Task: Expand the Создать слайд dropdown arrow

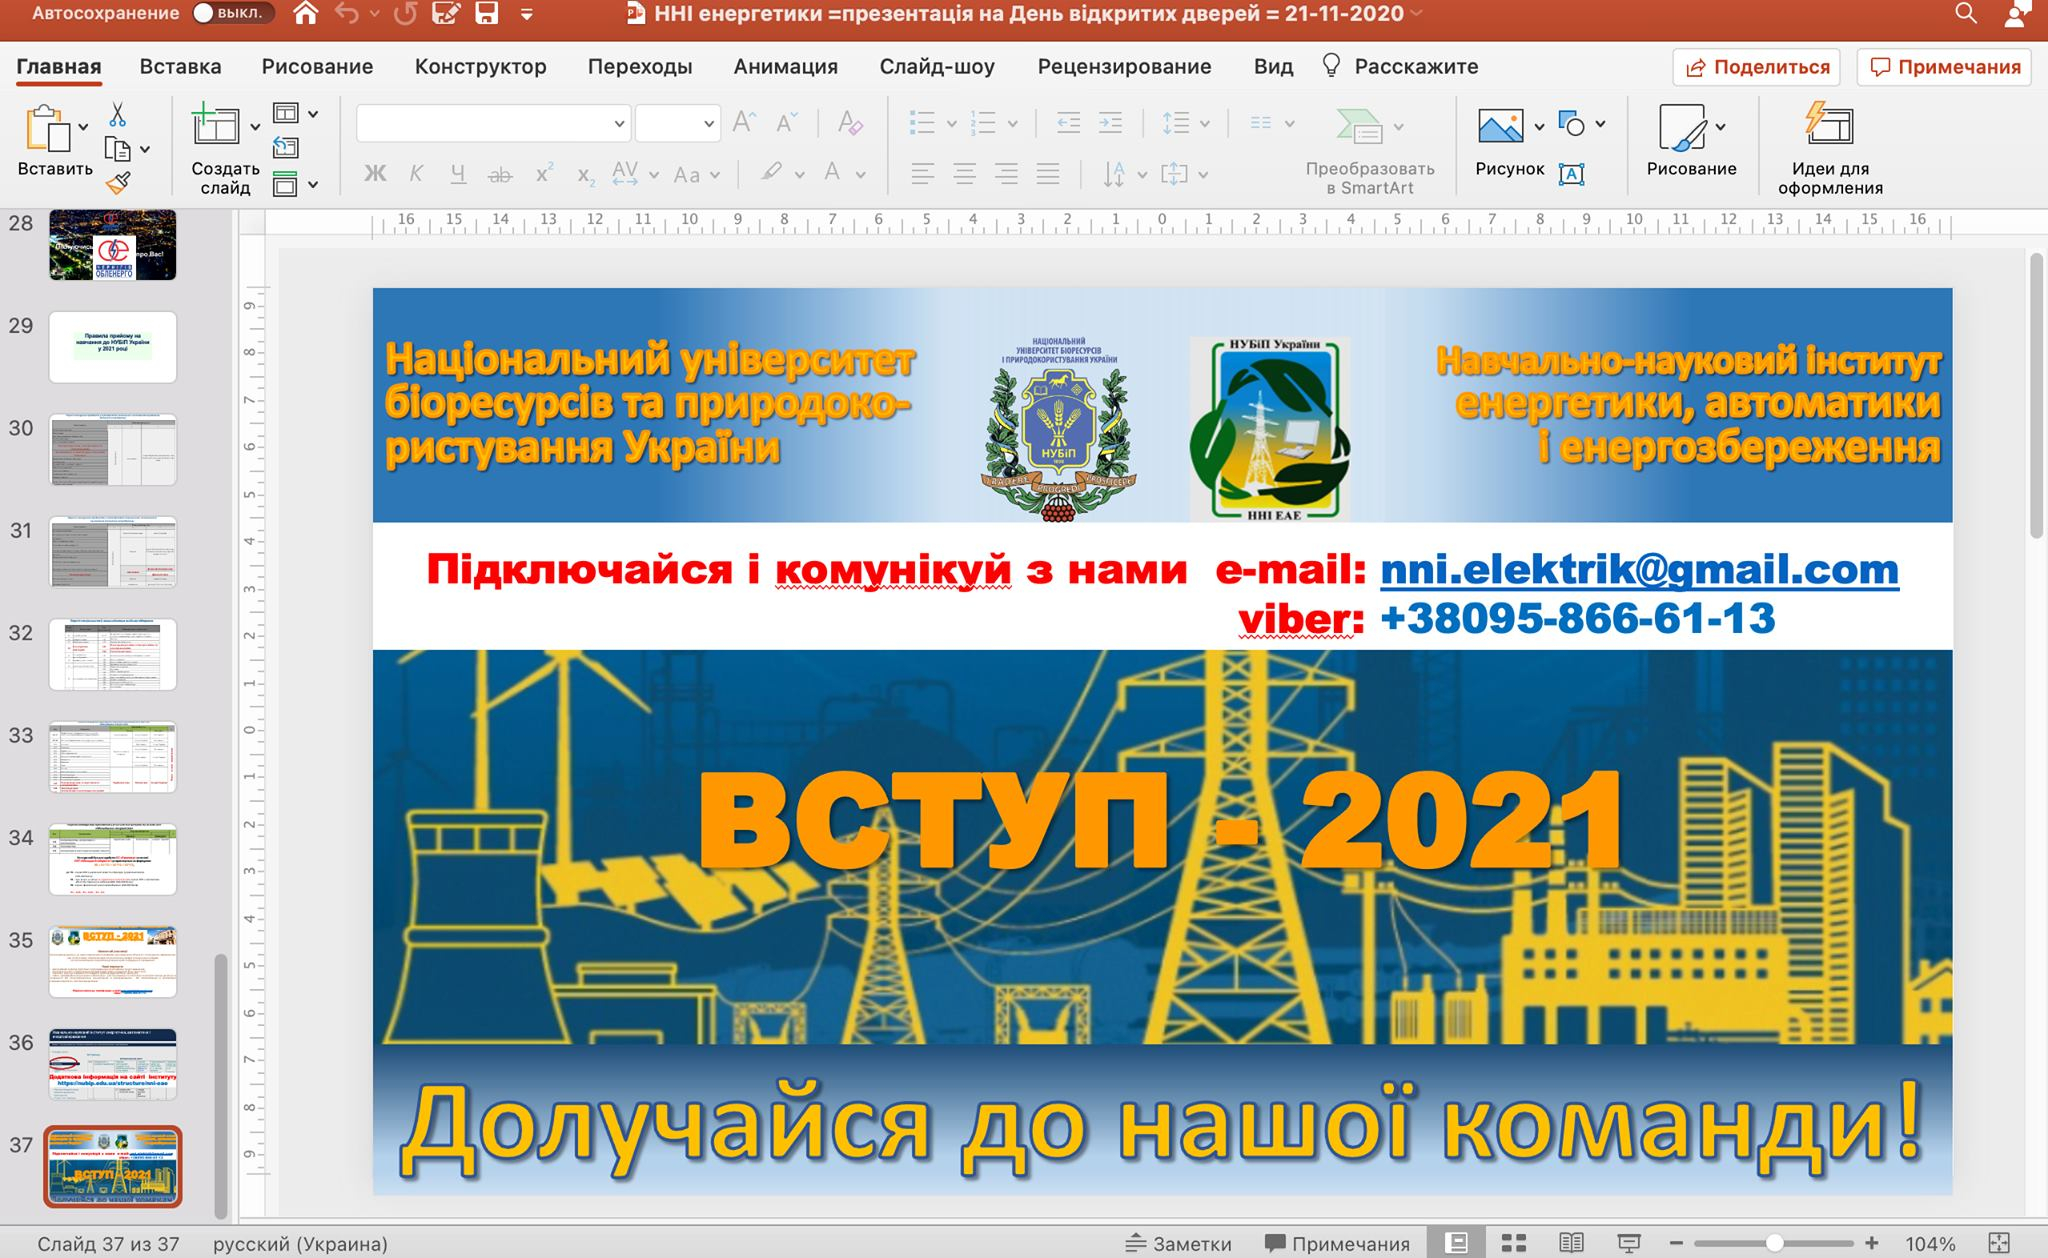Action: (255, 127)
